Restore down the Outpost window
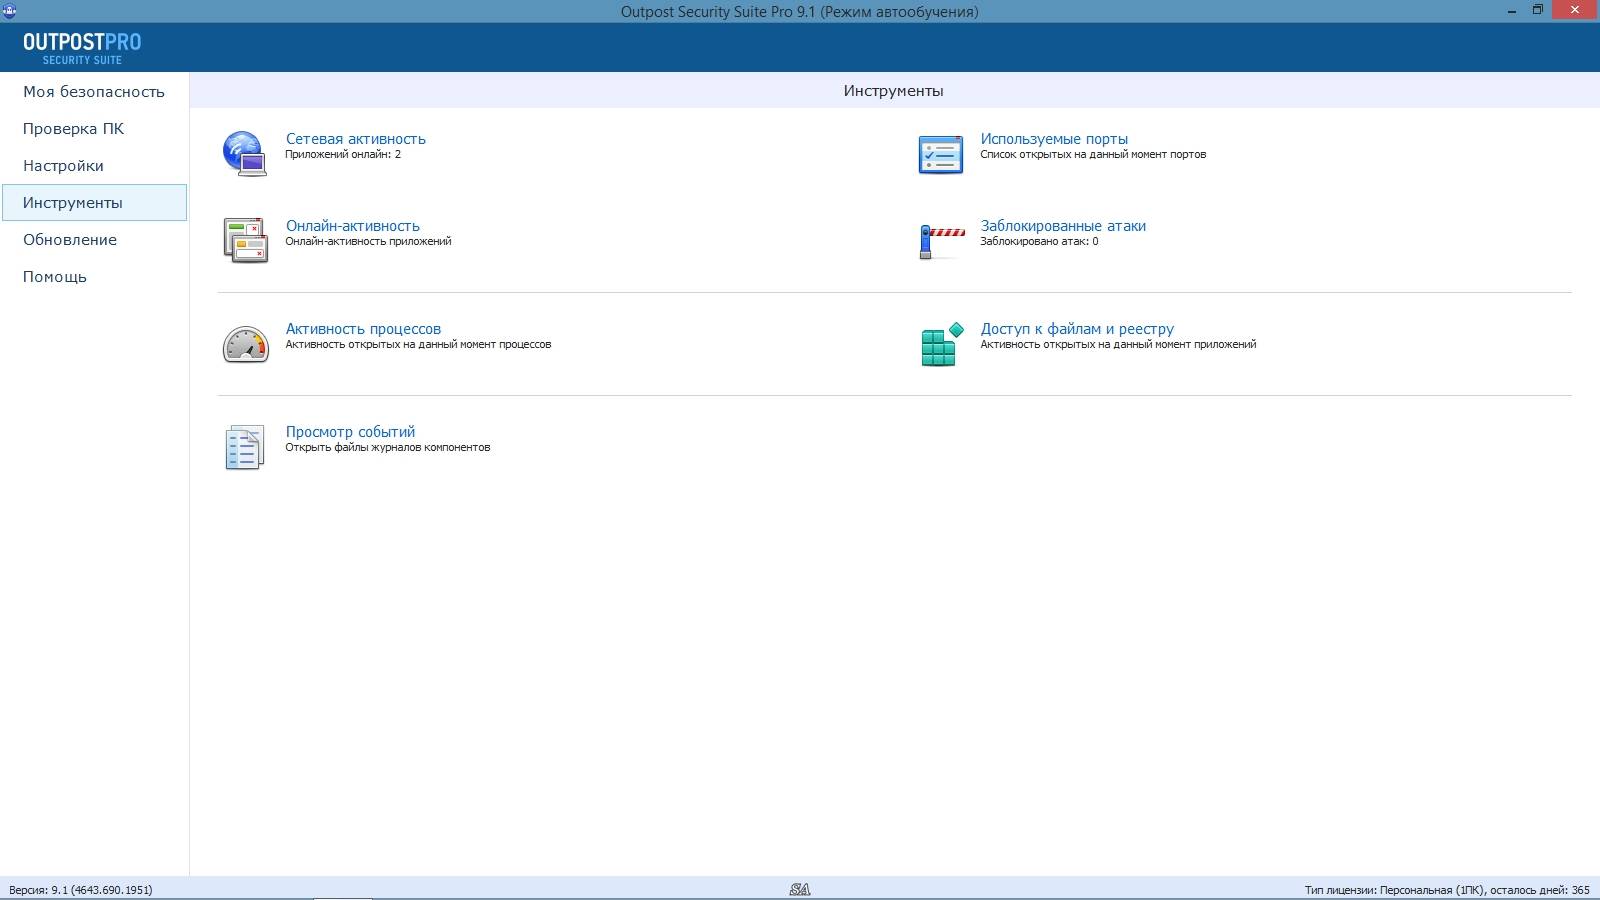The width and height of the screenshot is (1600, 900). click(x=1538, y=10)
